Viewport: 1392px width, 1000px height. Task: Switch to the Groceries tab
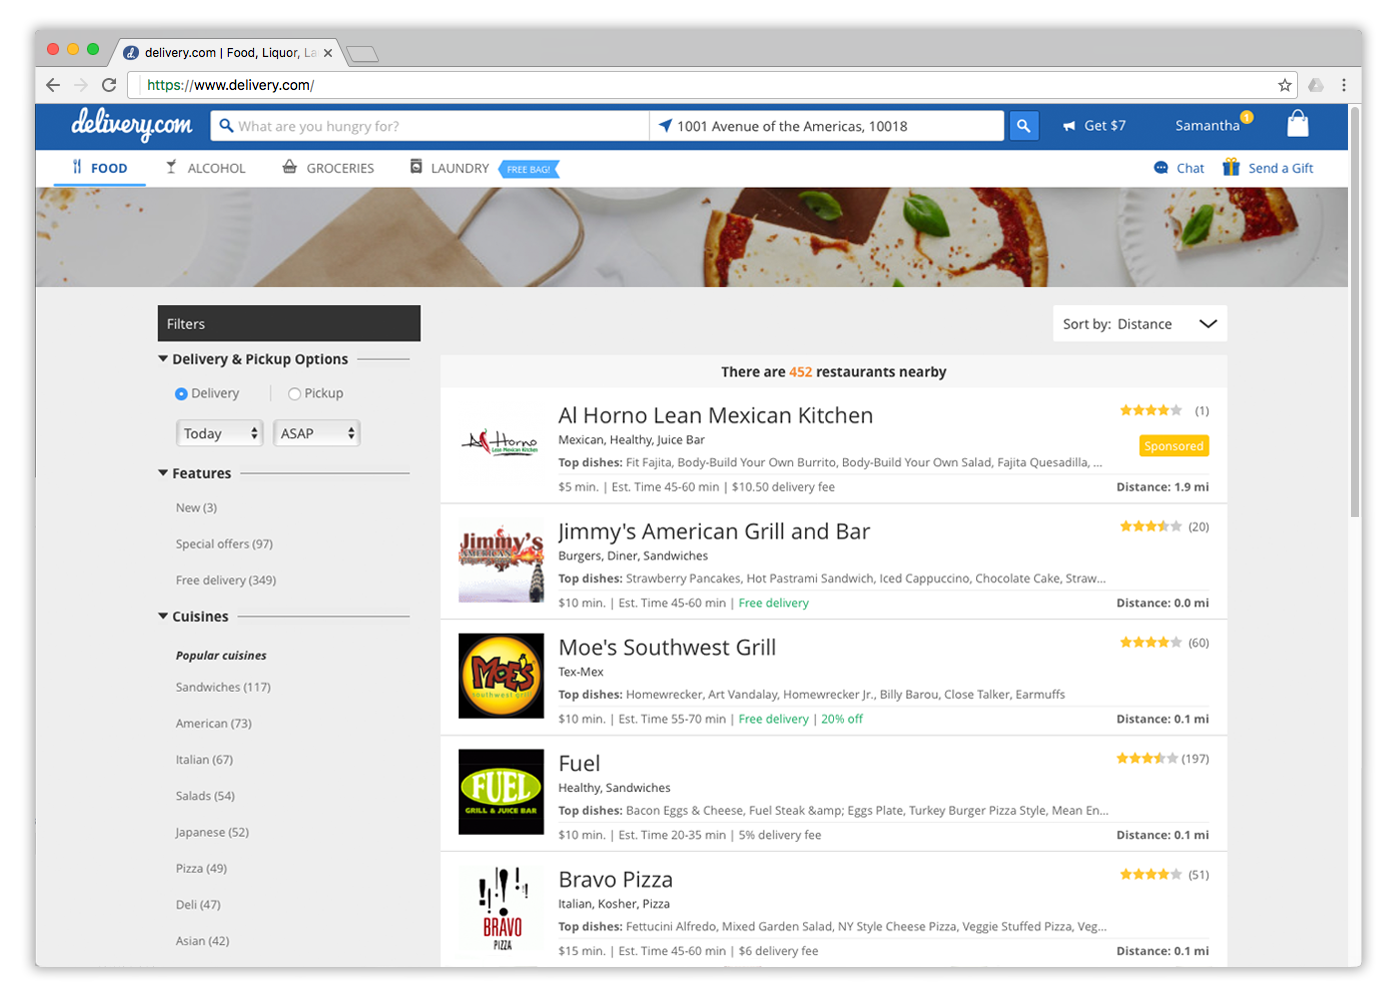coord(328,168)
